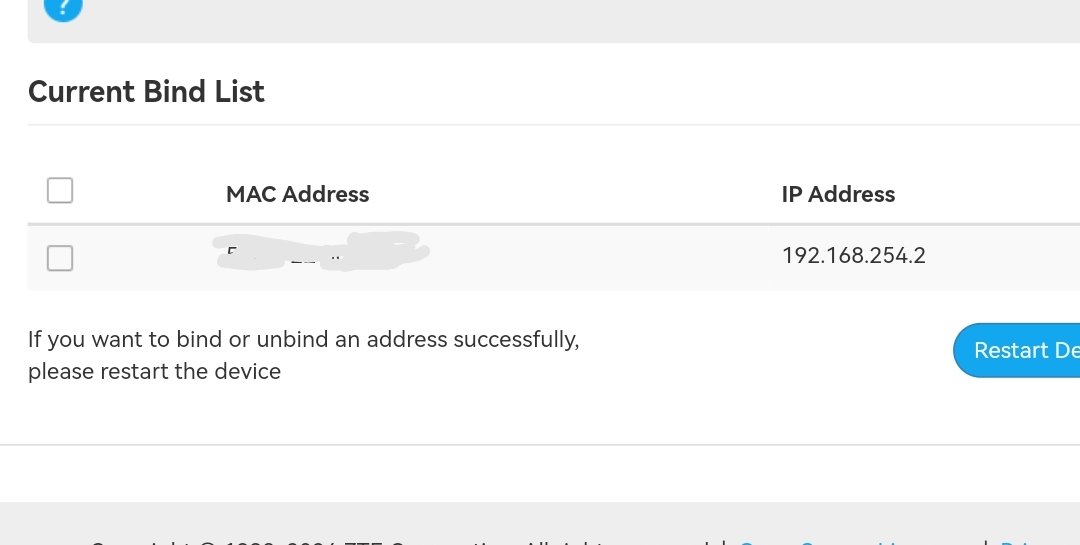The height and width of the screenshot is (545, 1080).
Task: Click the MAC Address column header
Action: coord(297,194)
